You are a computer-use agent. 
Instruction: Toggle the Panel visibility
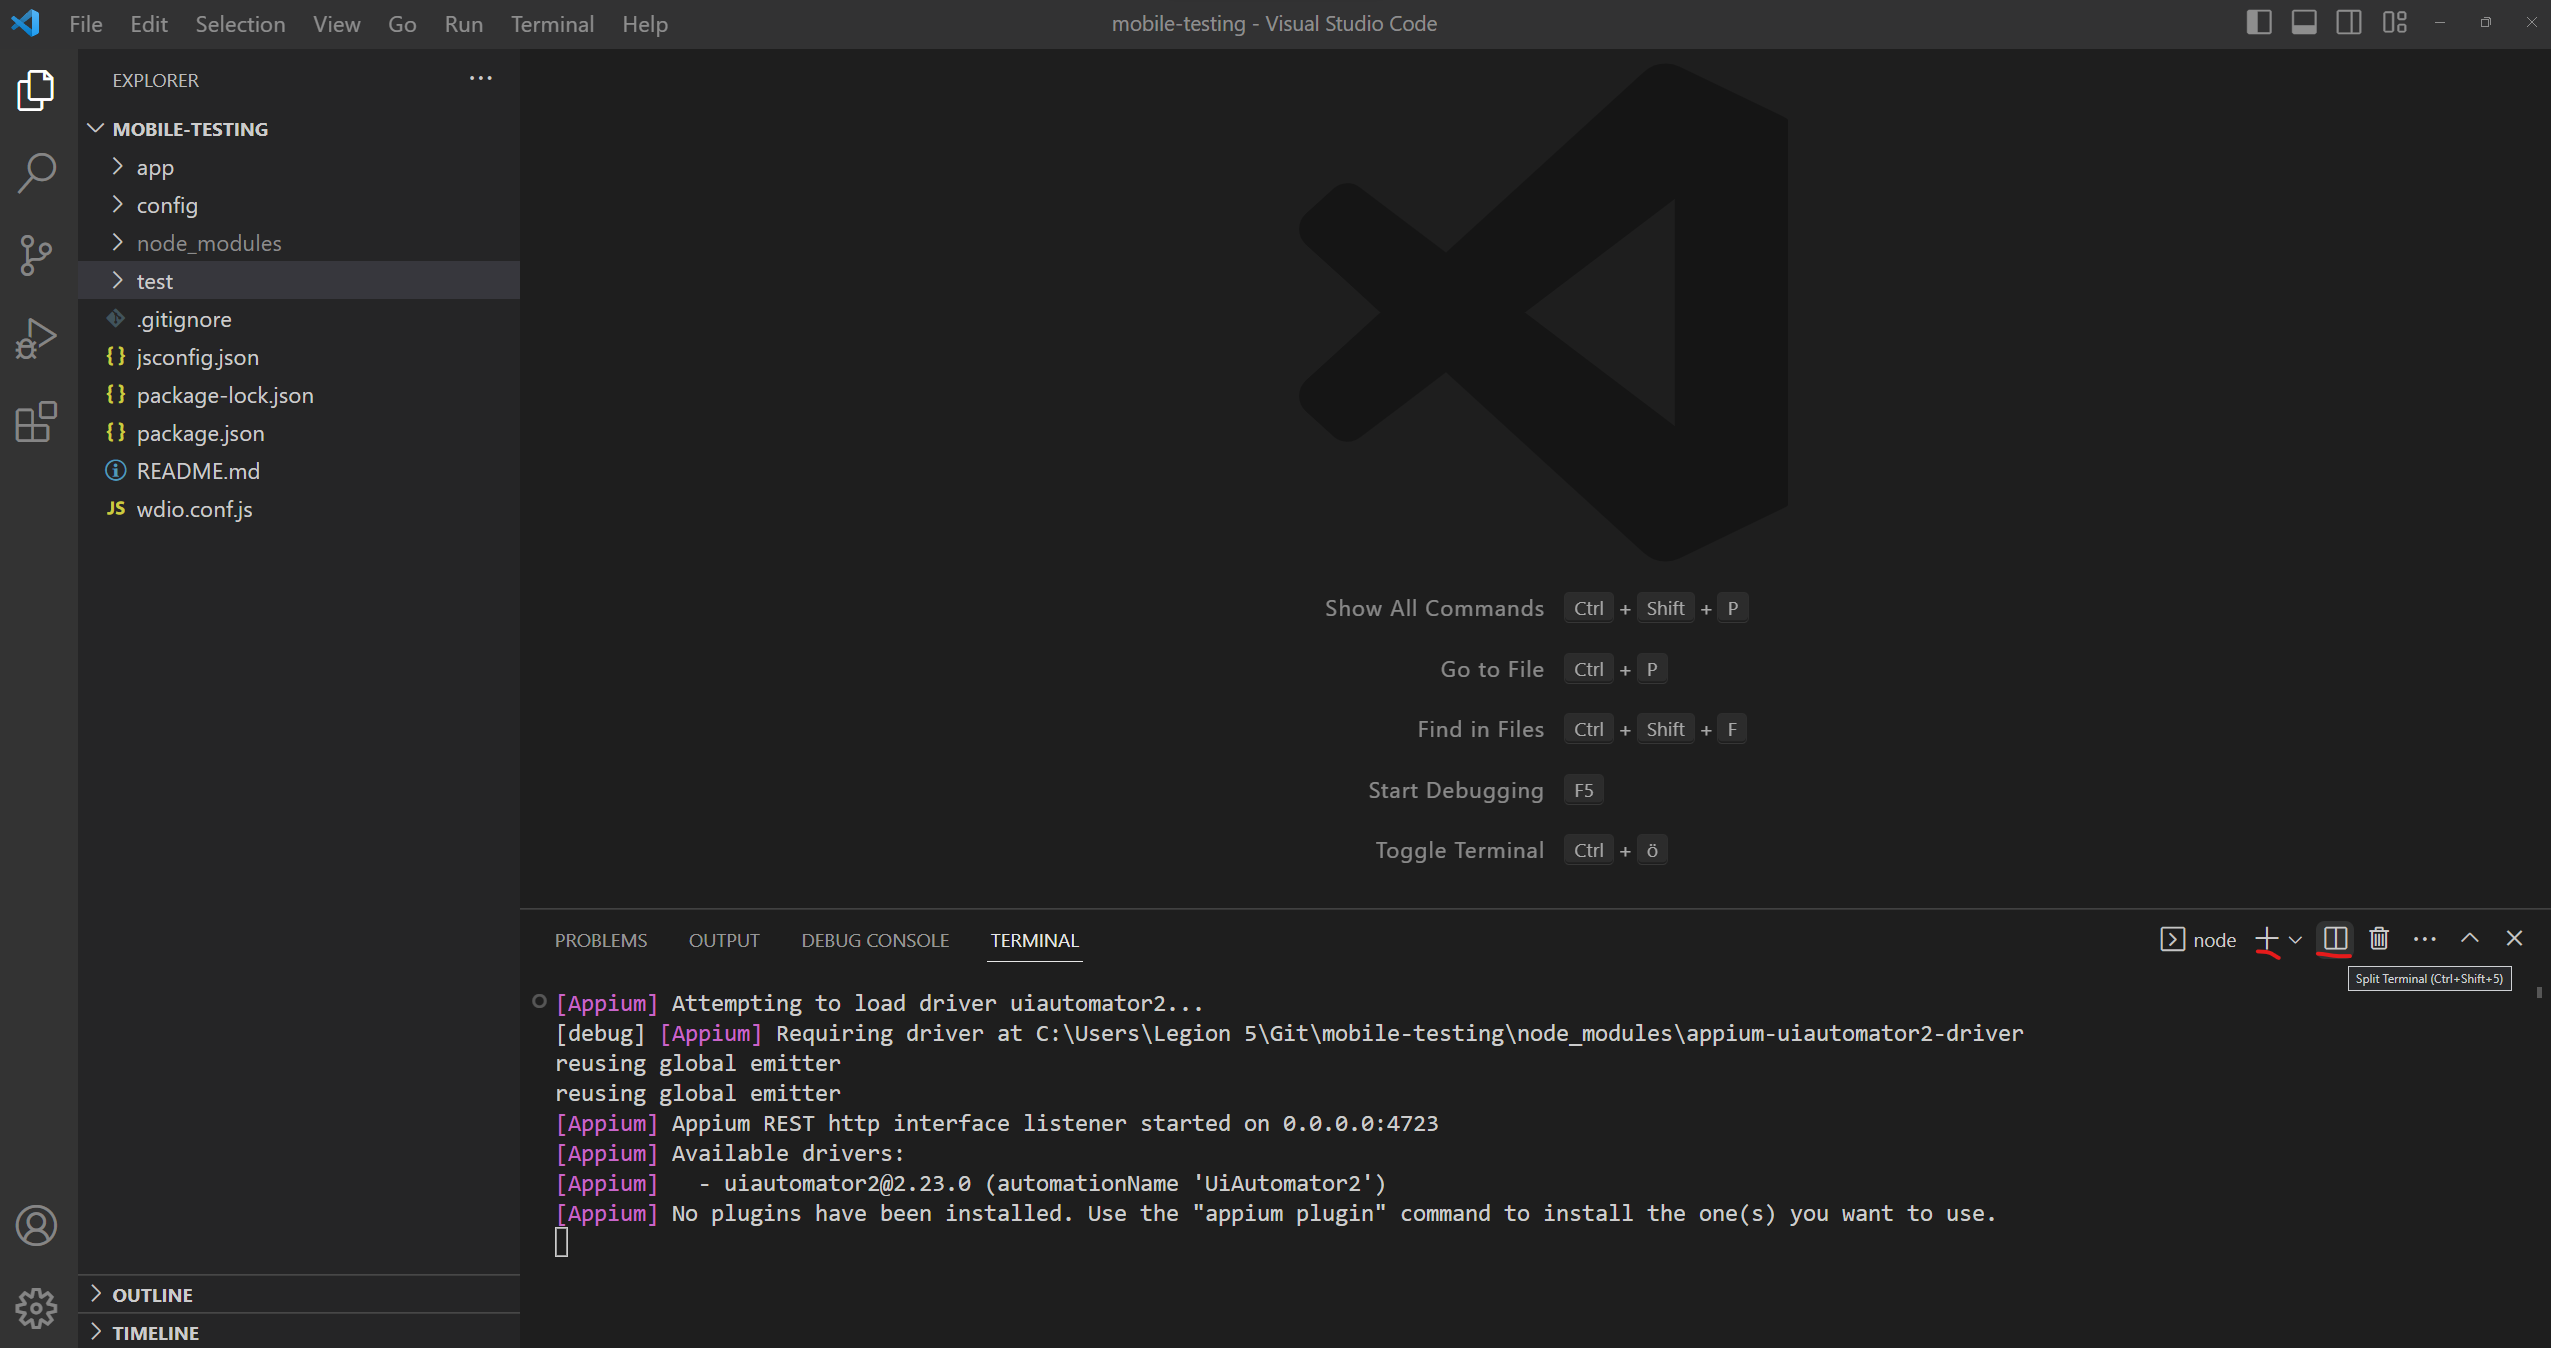coord(2304,22)
